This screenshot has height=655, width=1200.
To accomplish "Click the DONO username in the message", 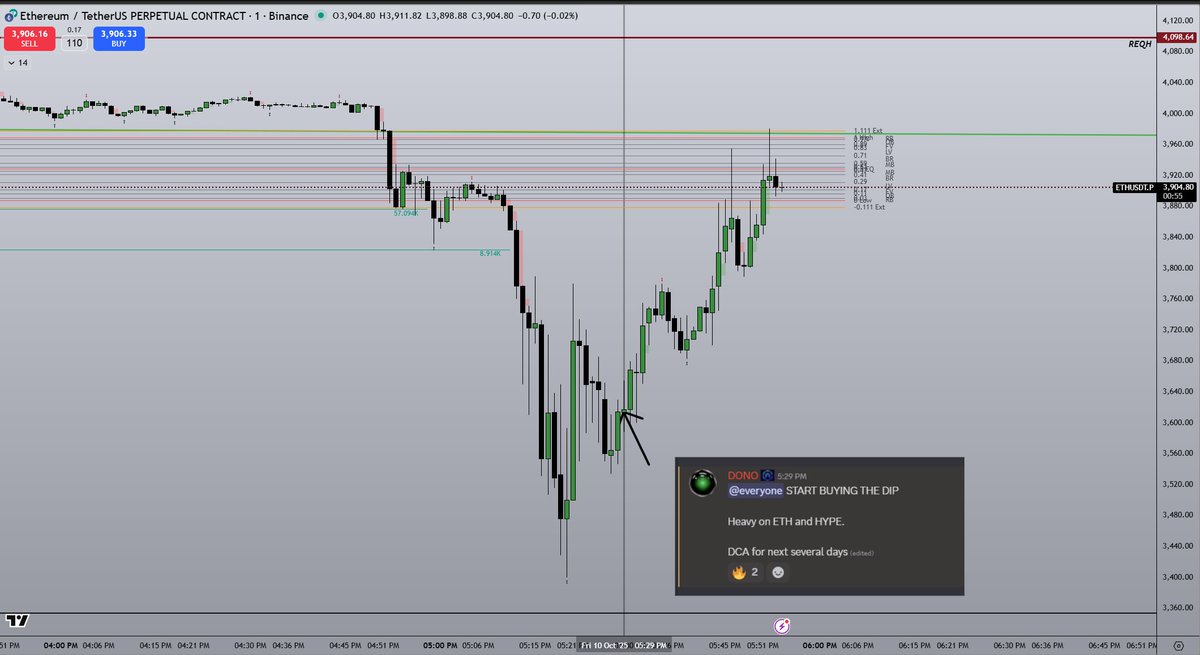I will click(742, 476).
